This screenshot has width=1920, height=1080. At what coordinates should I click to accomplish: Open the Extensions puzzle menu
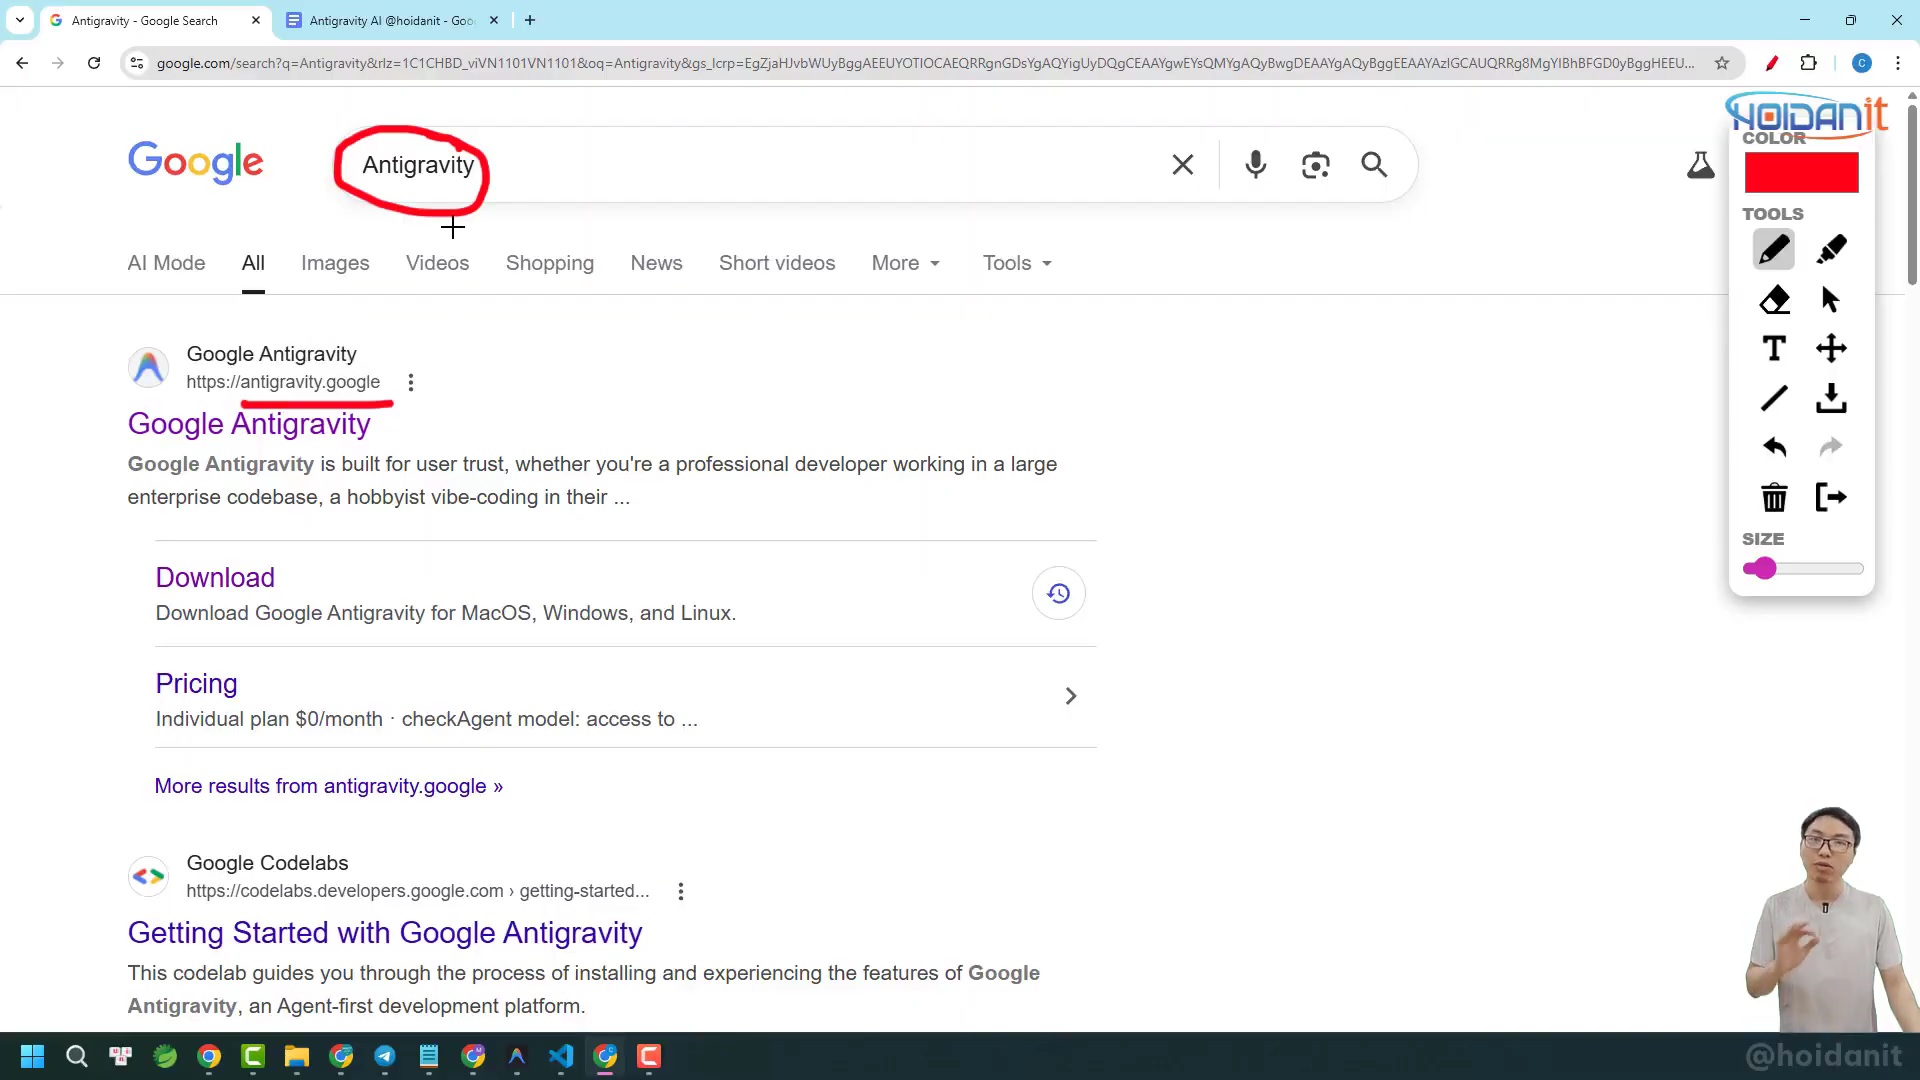point(1808,63)
